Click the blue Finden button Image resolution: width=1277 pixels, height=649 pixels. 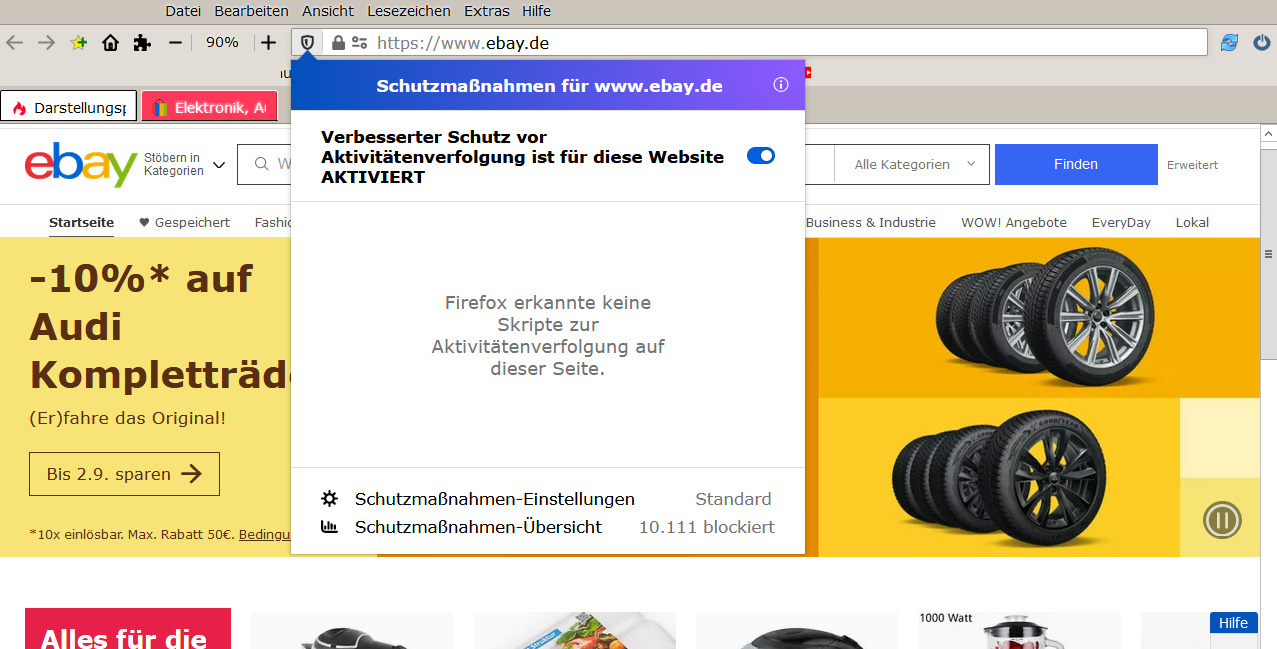click(1076, 165)
